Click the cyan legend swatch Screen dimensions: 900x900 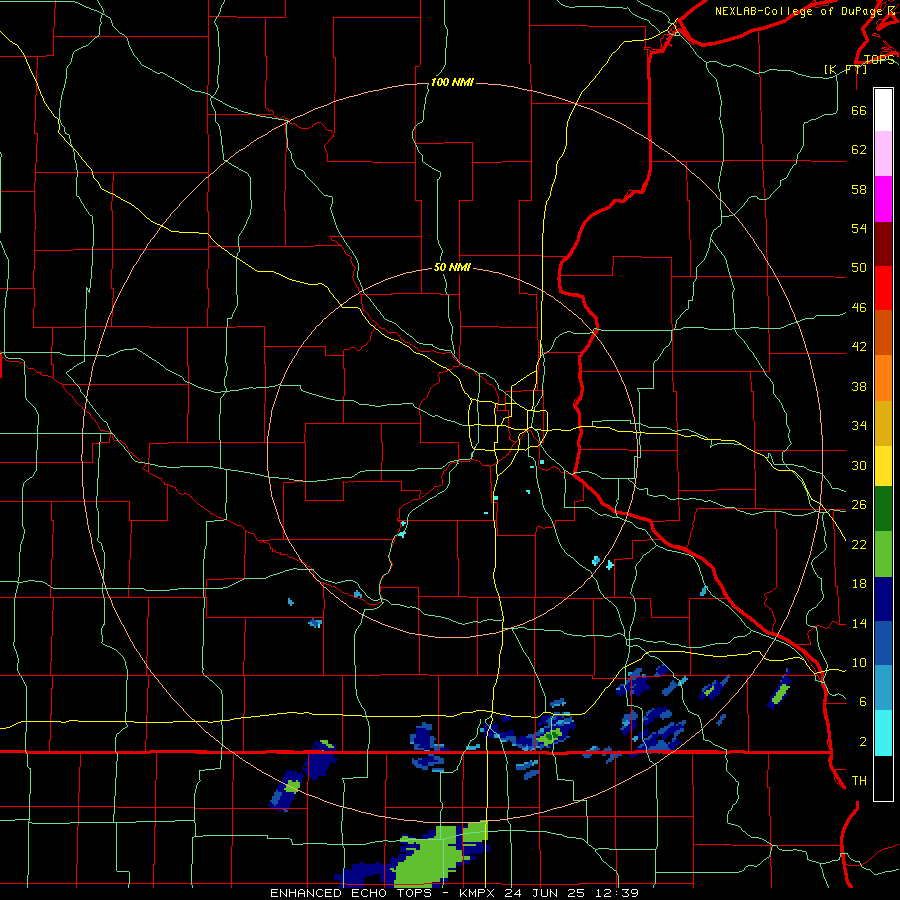tap(883, 733)
